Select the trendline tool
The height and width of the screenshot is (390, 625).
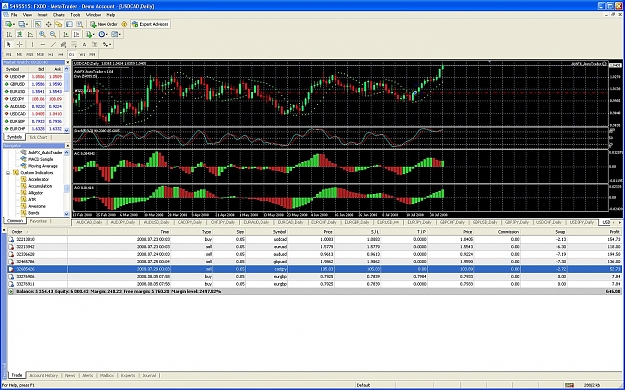53,44
